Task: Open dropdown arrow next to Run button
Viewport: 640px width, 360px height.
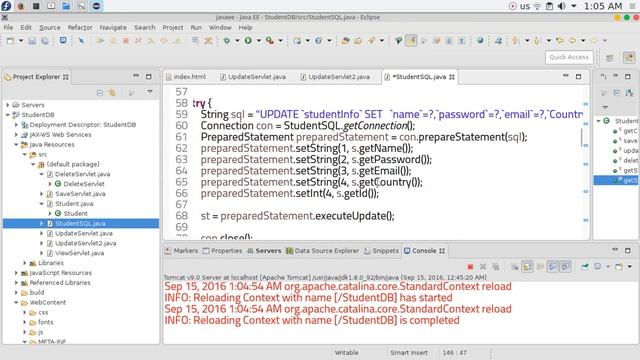Action: (258, 40)
